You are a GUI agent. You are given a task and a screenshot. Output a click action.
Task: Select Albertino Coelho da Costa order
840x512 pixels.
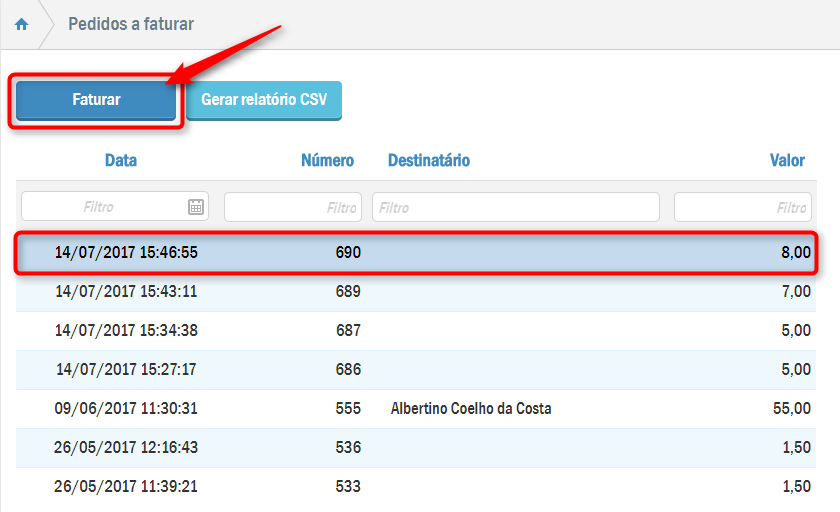click(x=470, y=409)
